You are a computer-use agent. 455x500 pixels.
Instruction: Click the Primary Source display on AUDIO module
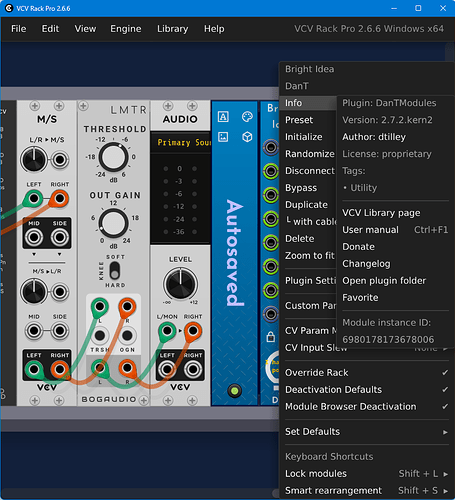point(181,143)
